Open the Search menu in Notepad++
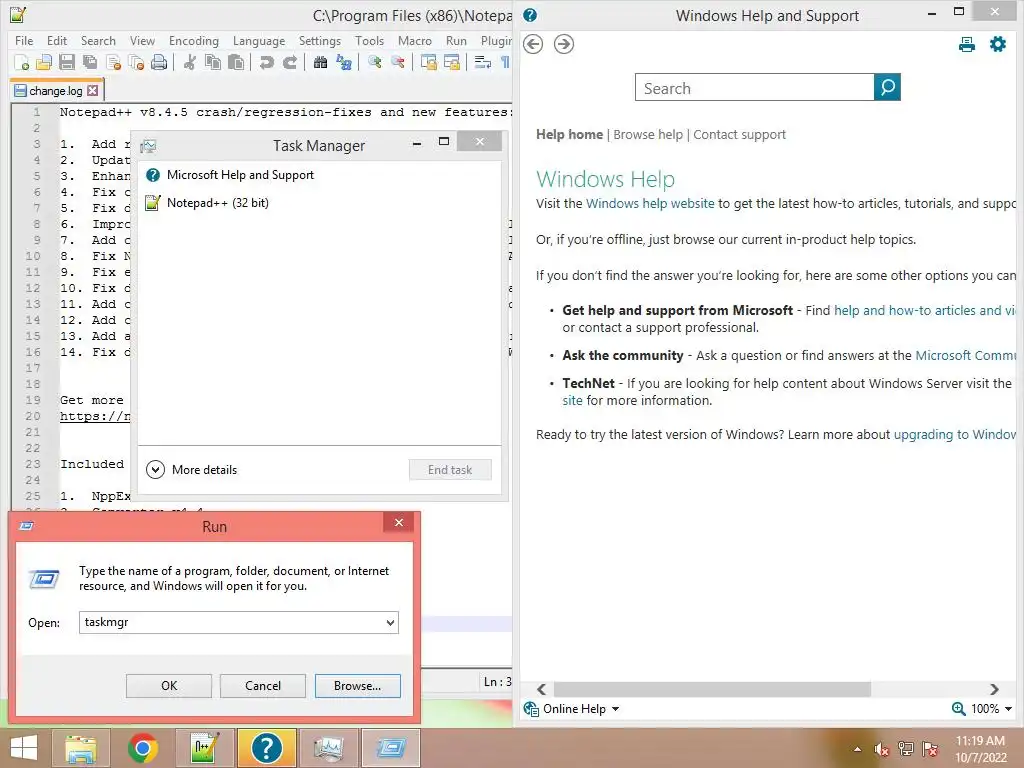Screen dimensions: 1024x768 tap(98, 40)
